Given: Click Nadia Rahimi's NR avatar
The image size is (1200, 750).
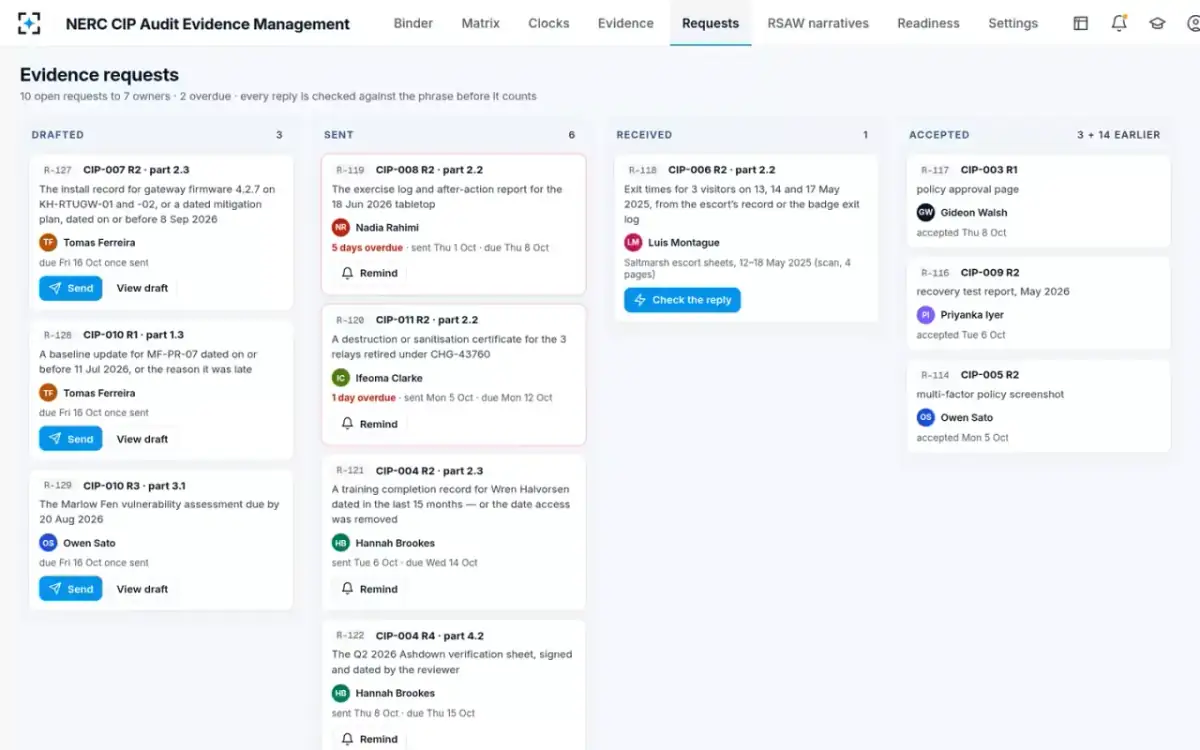Looking at the screenshot, I should (341, 227).
